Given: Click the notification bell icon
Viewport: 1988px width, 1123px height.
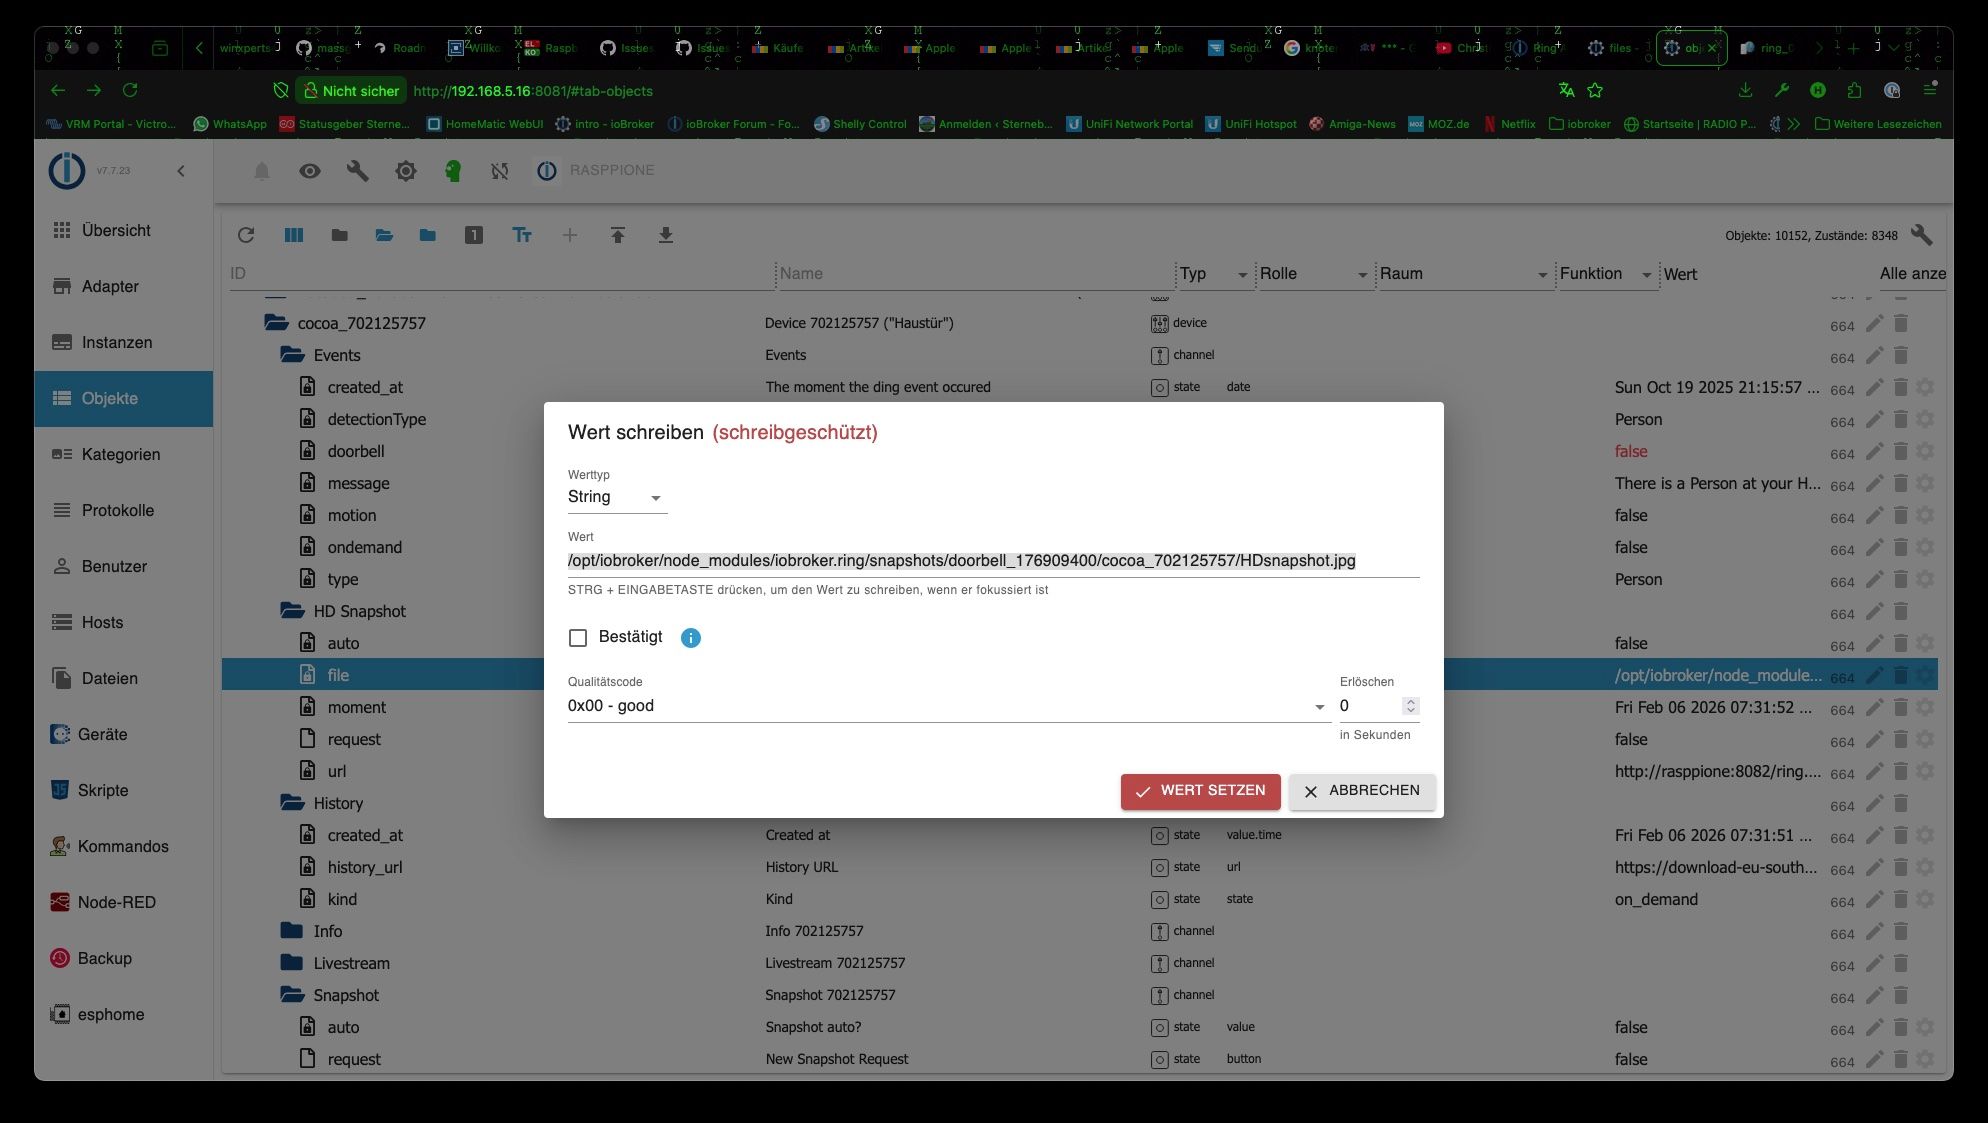Looking at the screenshot, I should 261,171.
